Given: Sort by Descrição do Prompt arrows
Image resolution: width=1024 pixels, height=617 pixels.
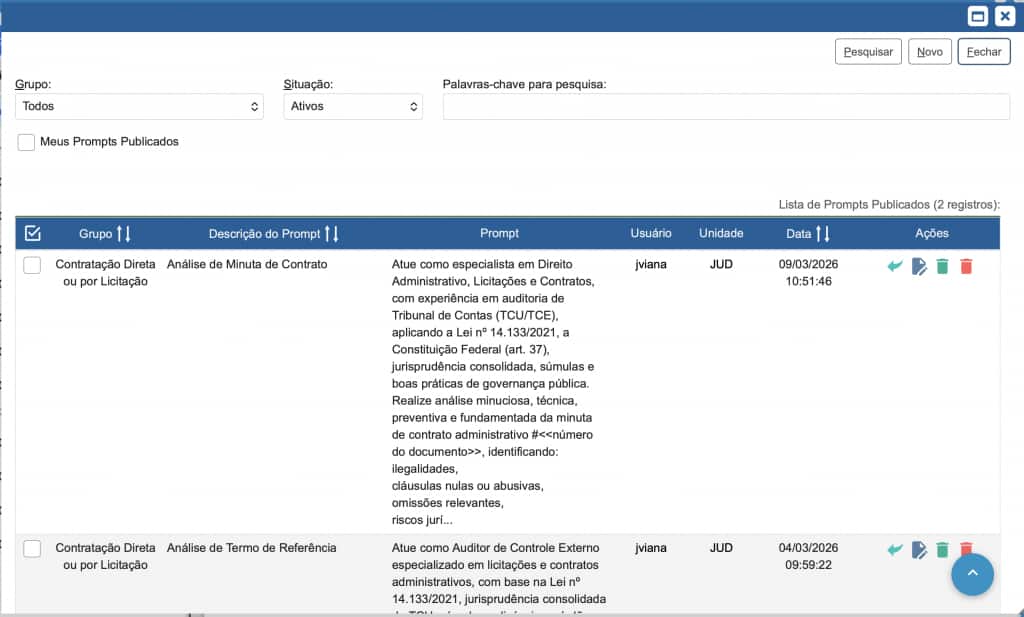Looking at the screenshot, I should point(332,234).
